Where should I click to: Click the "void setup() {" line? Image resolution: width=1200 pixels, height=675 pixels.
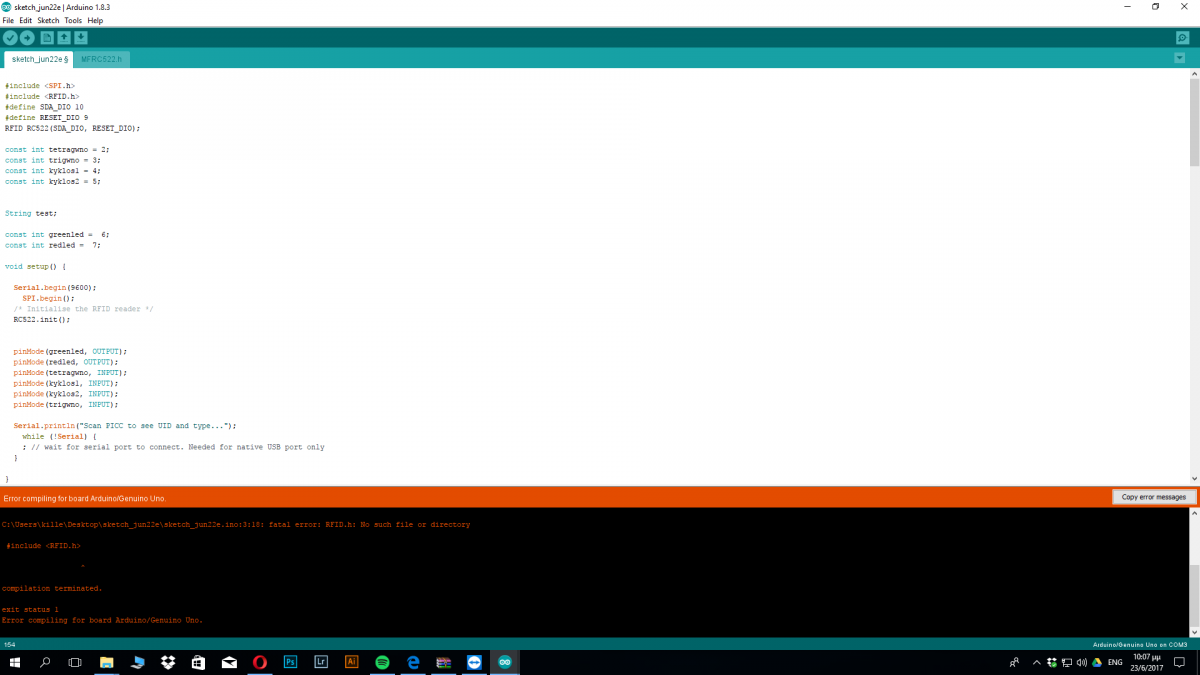[35, 266]
